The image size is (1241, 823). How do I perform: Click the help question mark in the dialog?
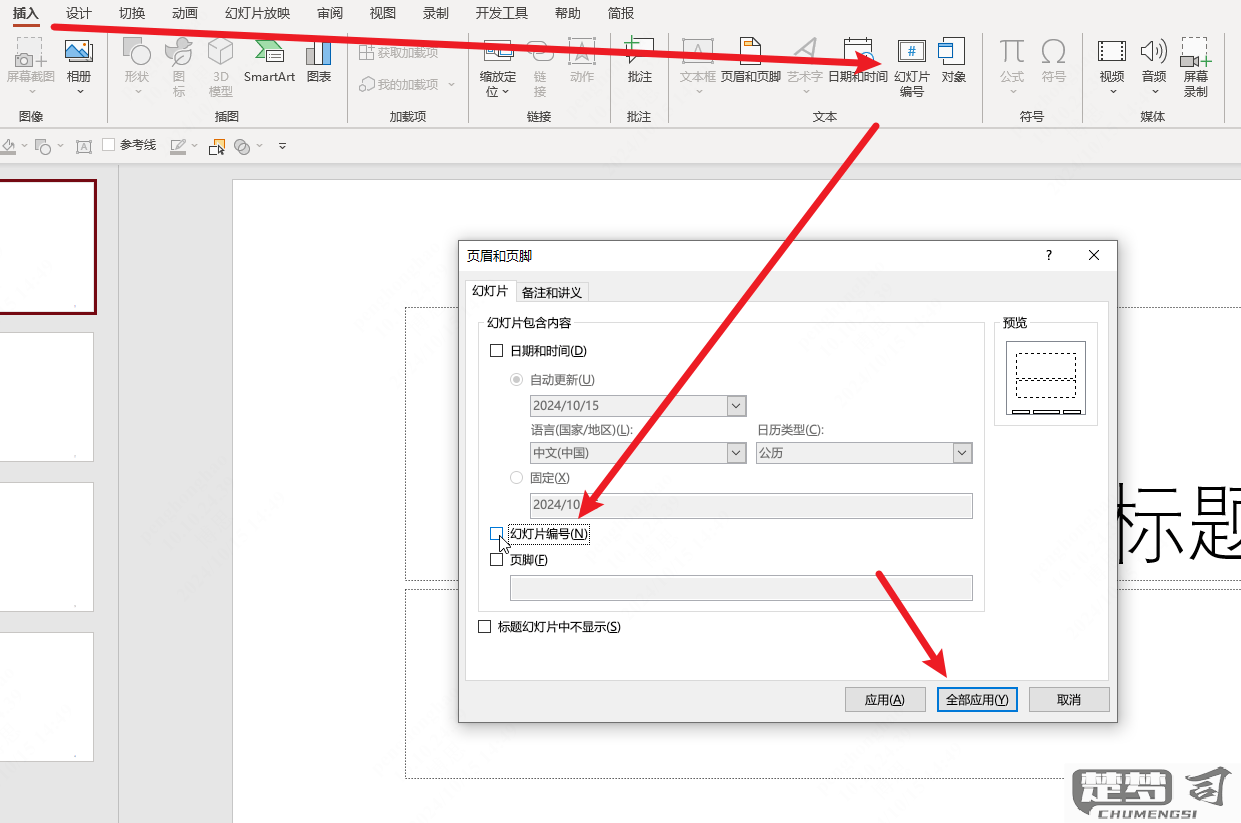pos(1049,256)
